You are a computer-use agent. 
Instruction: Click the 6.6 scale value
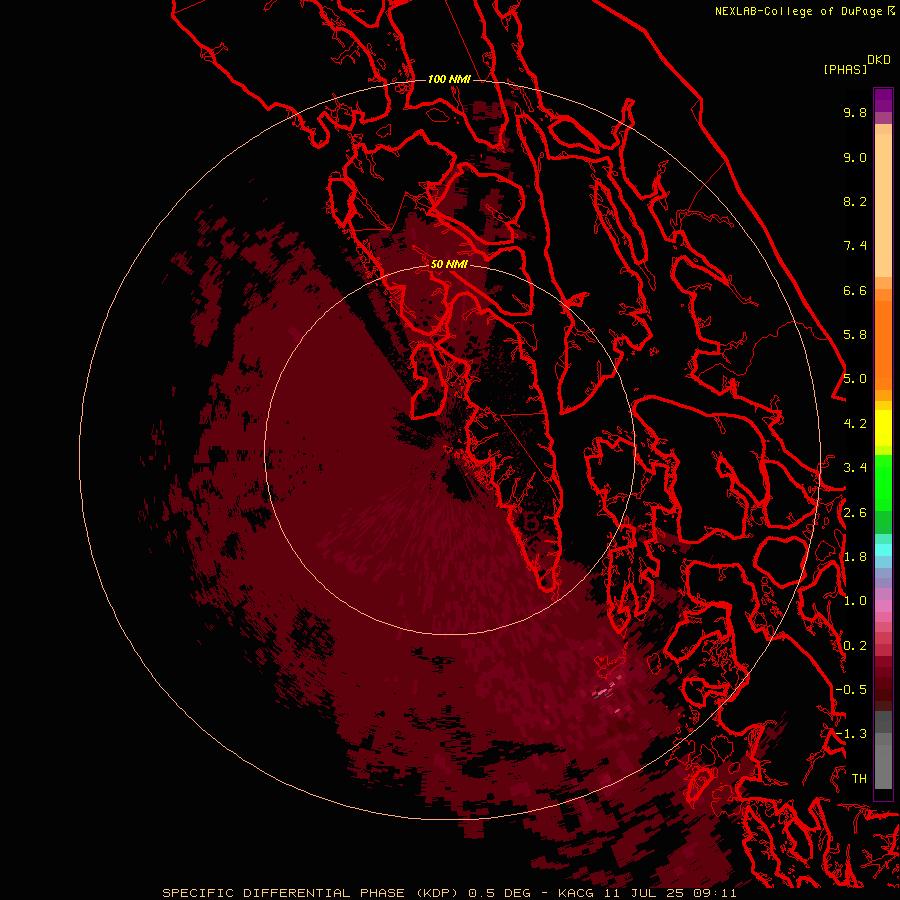click(855, 290)
